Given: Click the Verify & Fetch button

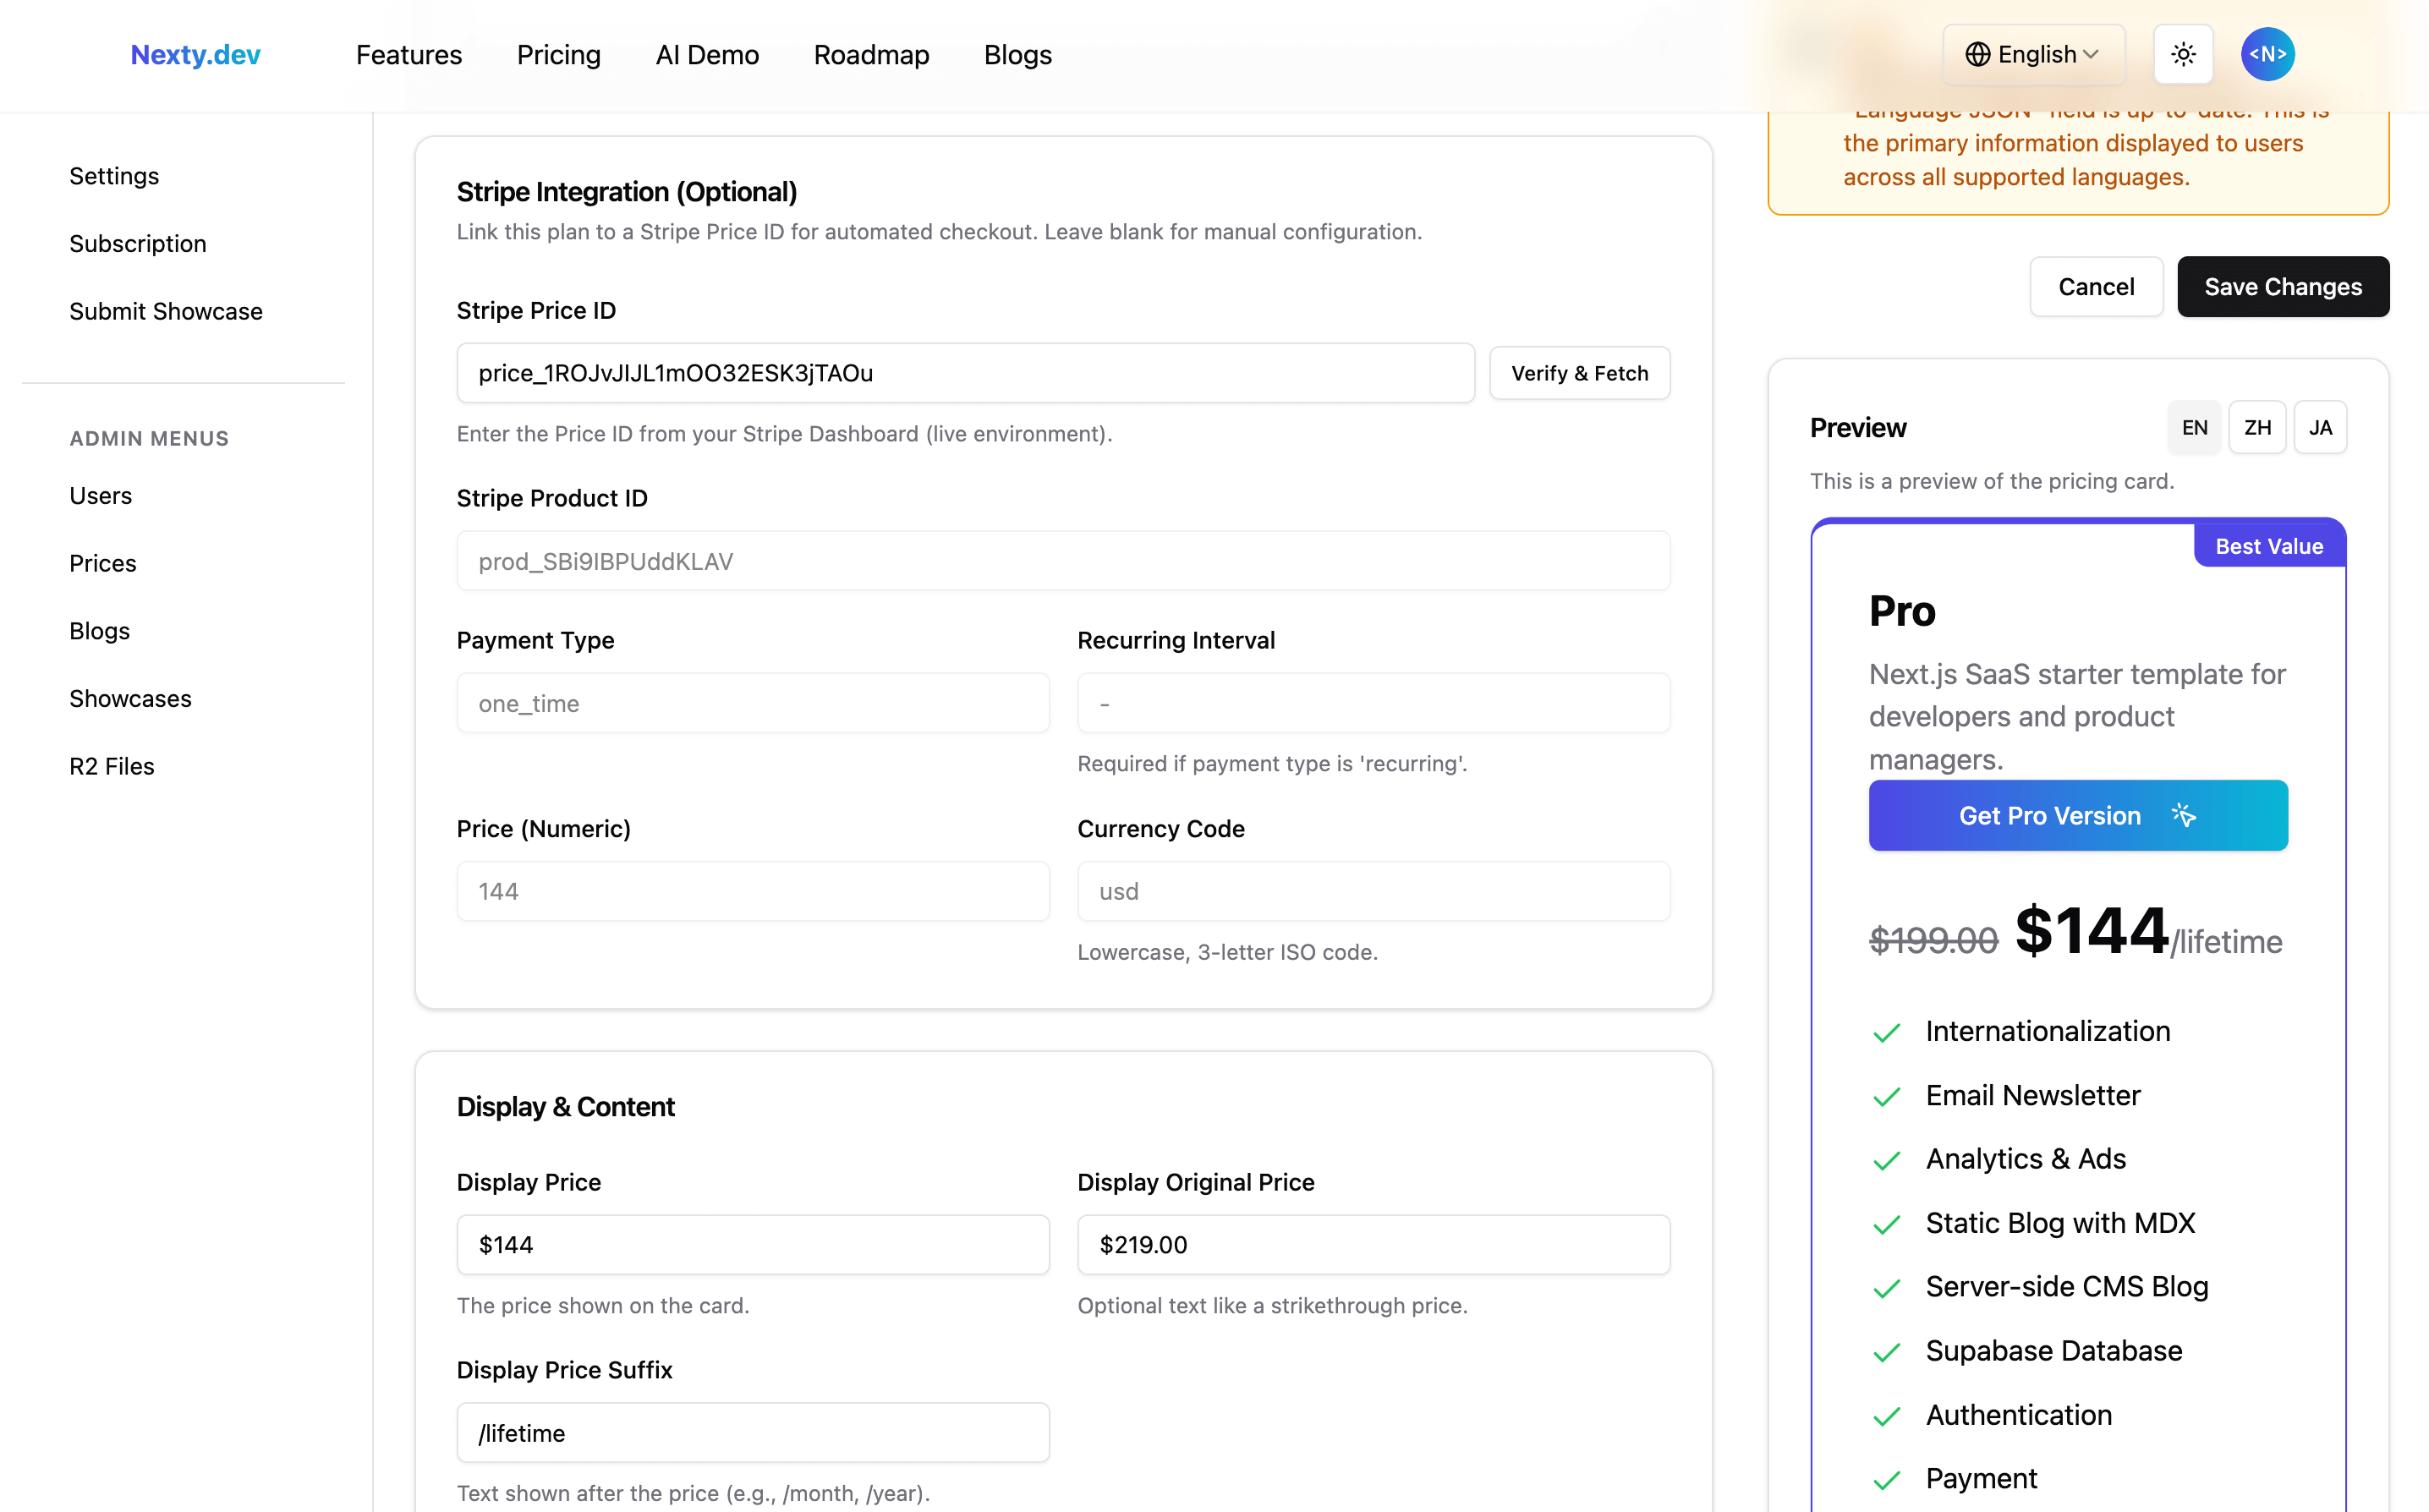Looking at the screenshot, I should point(1579,373).
